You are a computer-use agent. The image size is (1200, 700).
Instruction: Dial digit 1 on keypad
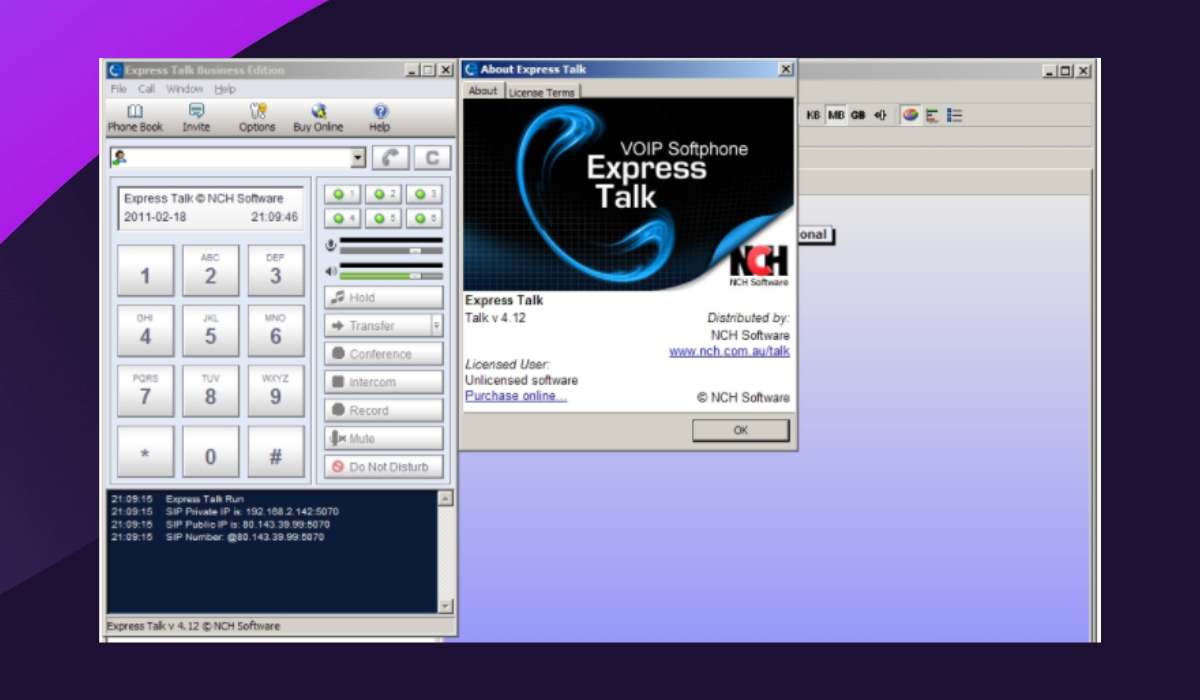point(145,271)
